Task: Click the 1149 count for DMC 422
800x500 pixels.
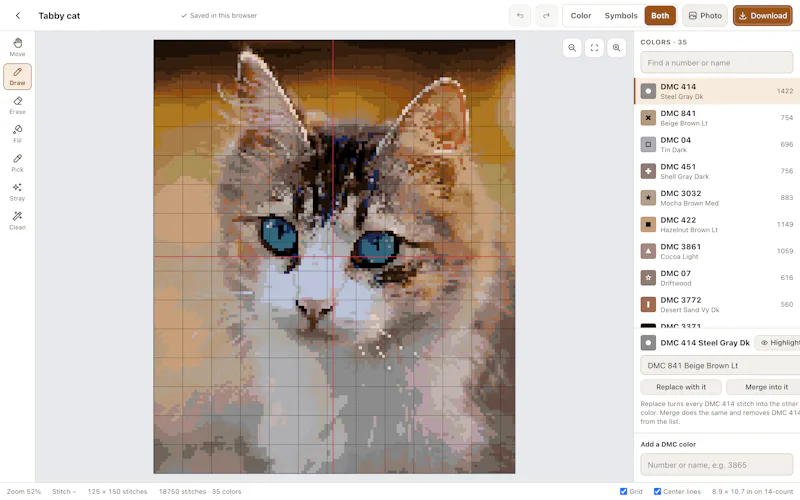Action: click(x=785, y=224)
